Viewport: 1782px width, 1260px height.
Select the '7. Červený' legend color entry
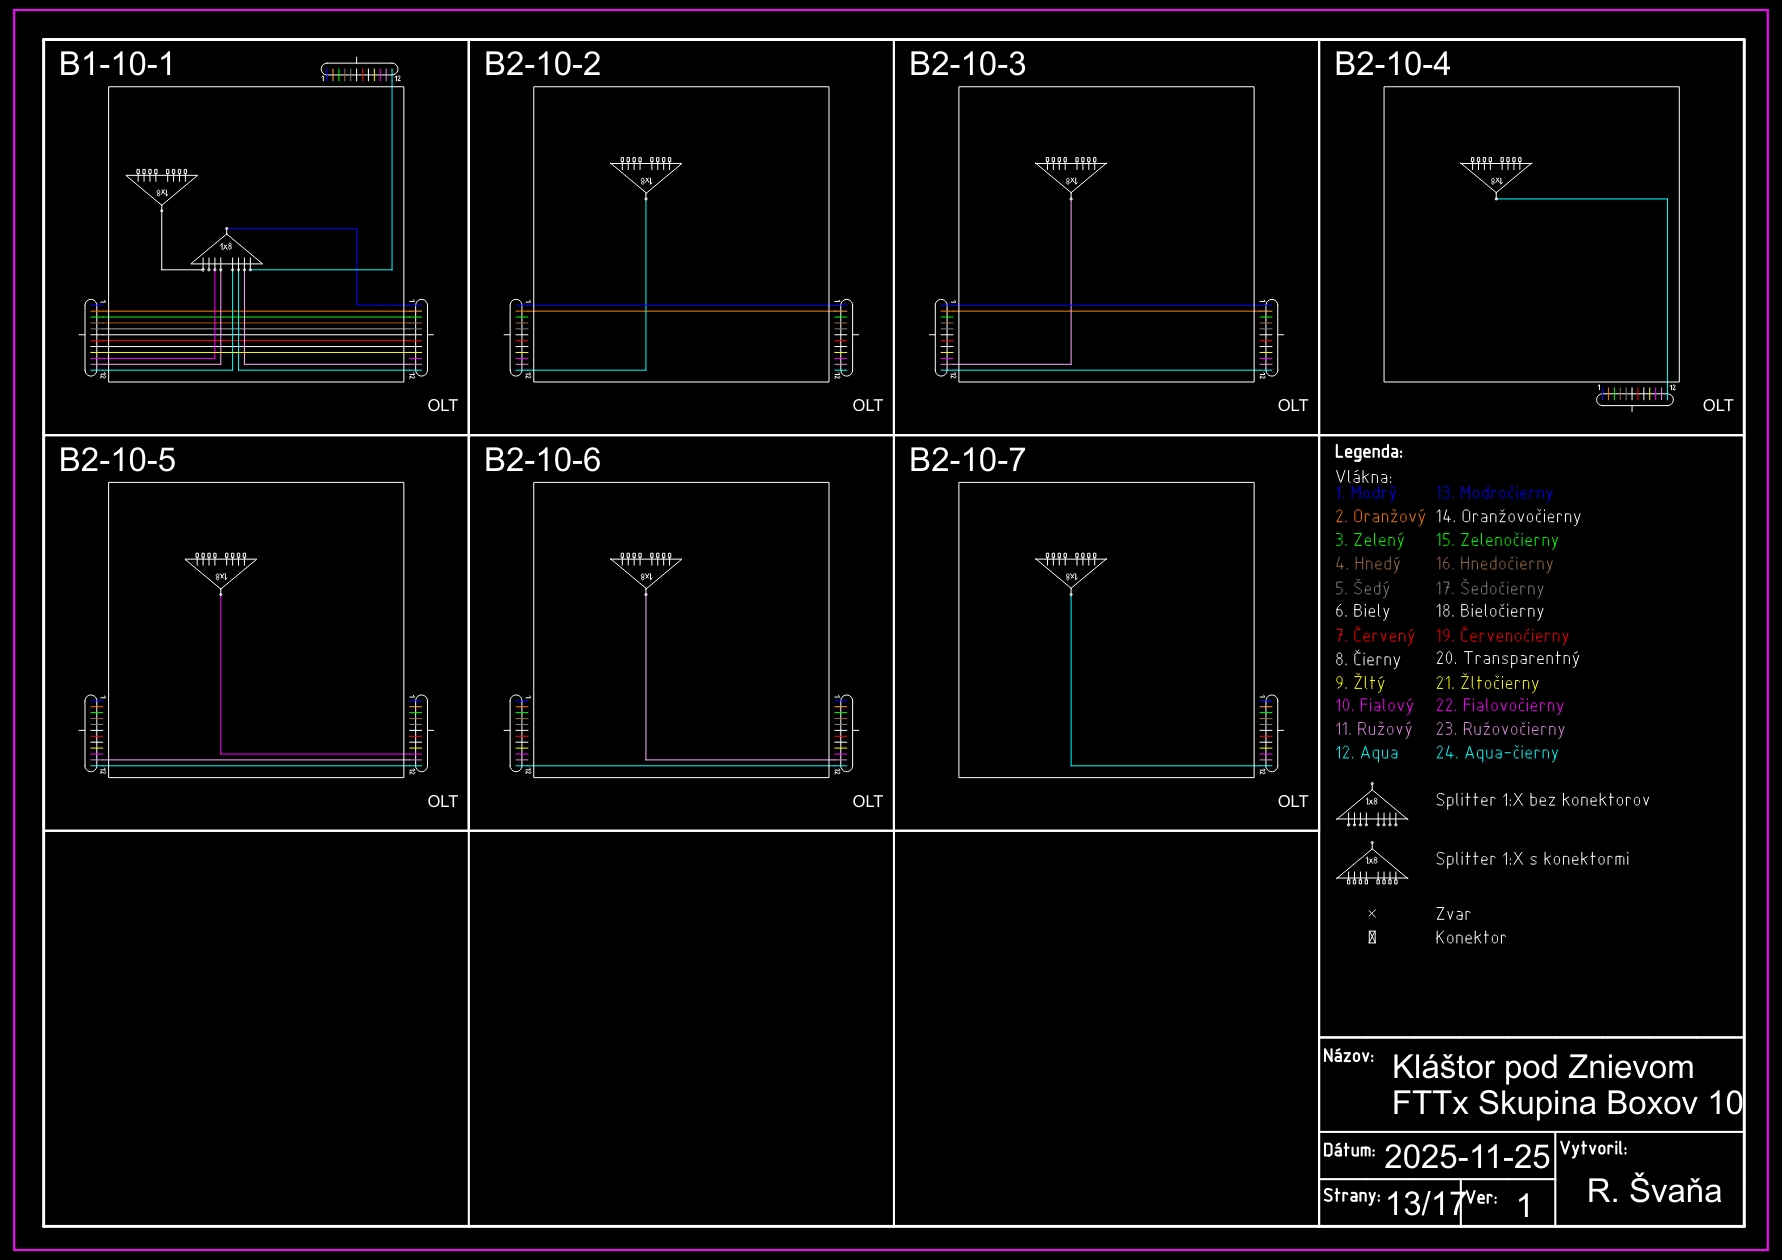point(1375,636)
